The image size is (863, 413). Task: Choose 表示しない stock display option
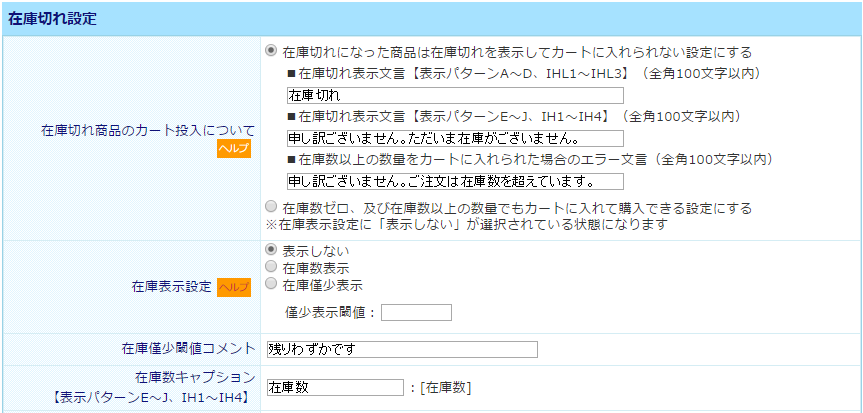[271, 249]
